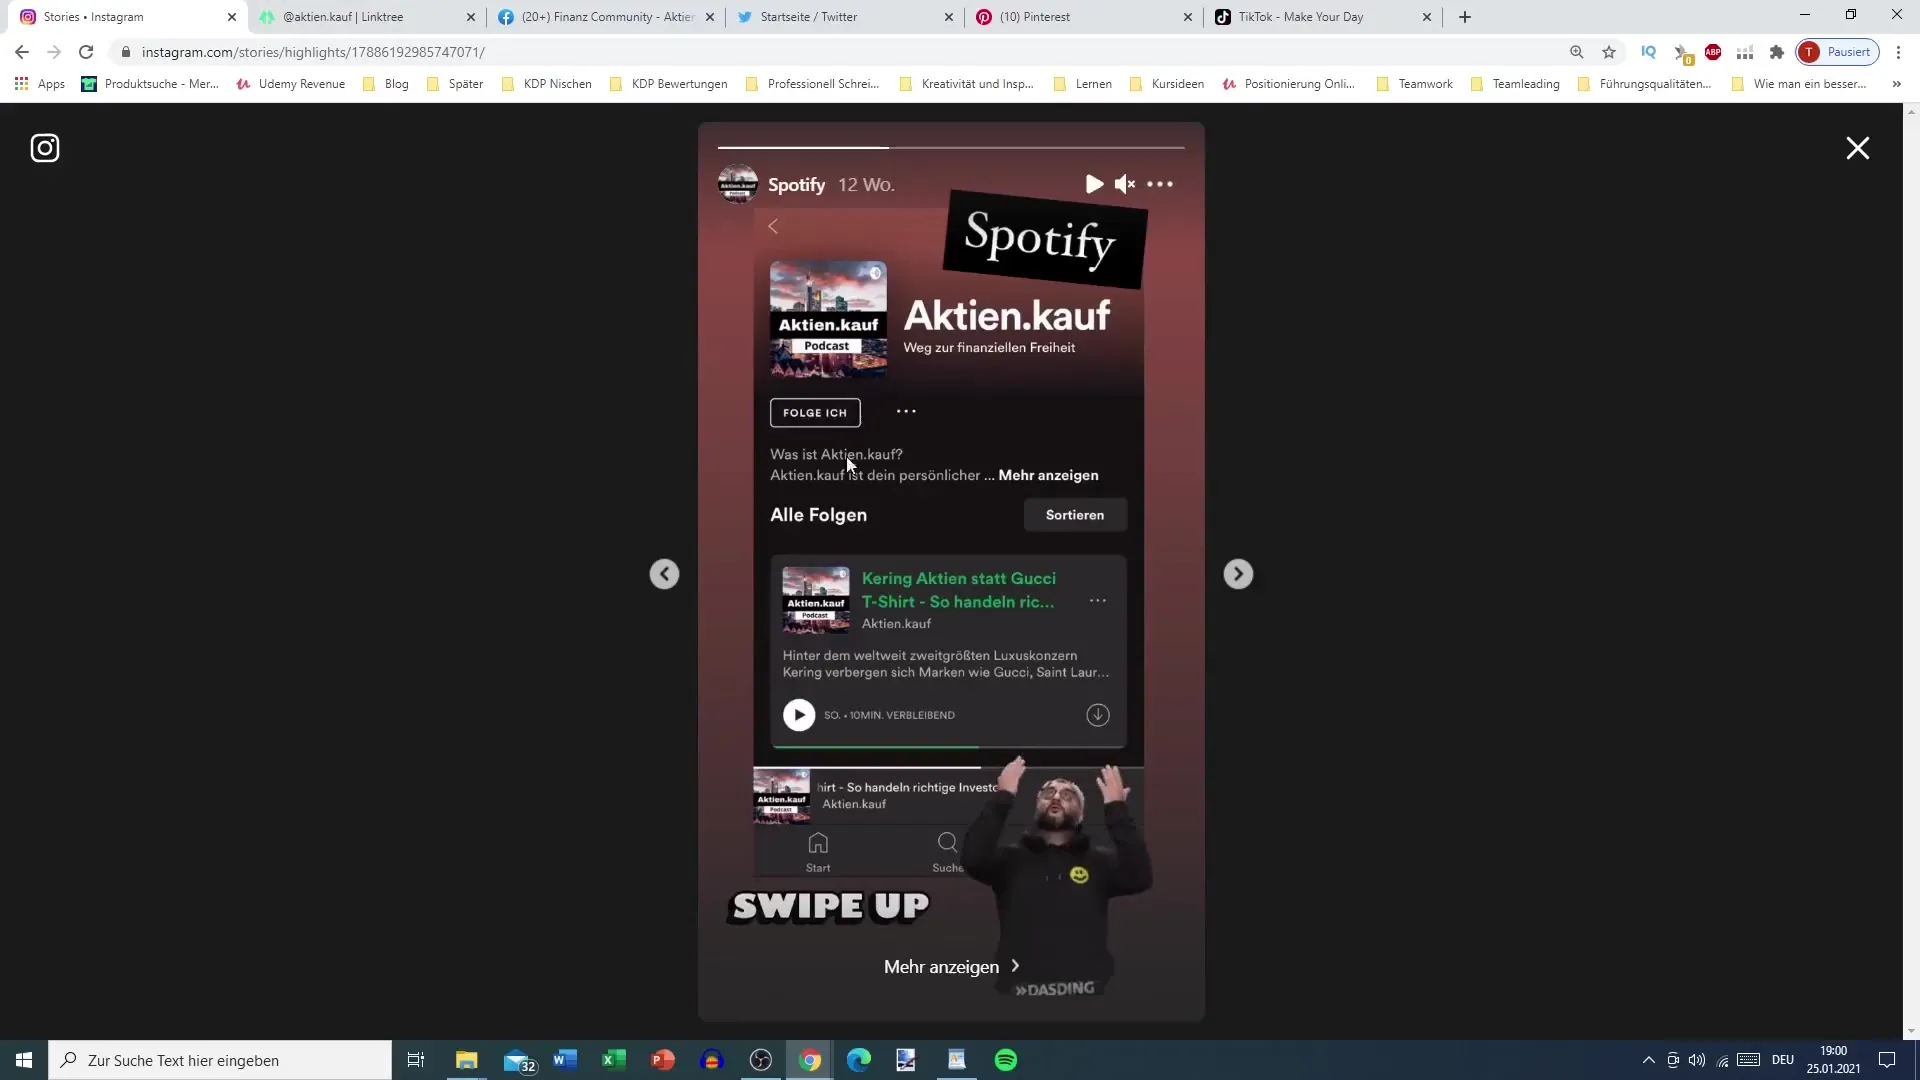Screen dimensions: 1920x1080
Task: Switch to the @aktien.kauf Linktree tab
Action: pos(366,17)
